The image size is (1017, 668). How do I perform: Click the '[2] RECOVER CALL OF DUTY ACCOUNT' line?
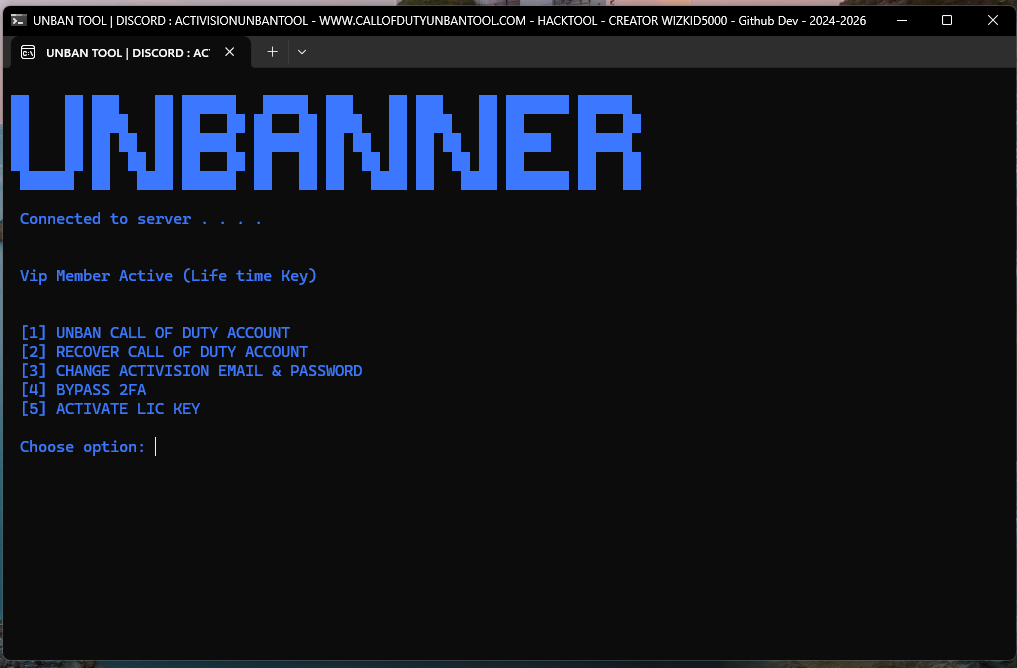point(164,352)
